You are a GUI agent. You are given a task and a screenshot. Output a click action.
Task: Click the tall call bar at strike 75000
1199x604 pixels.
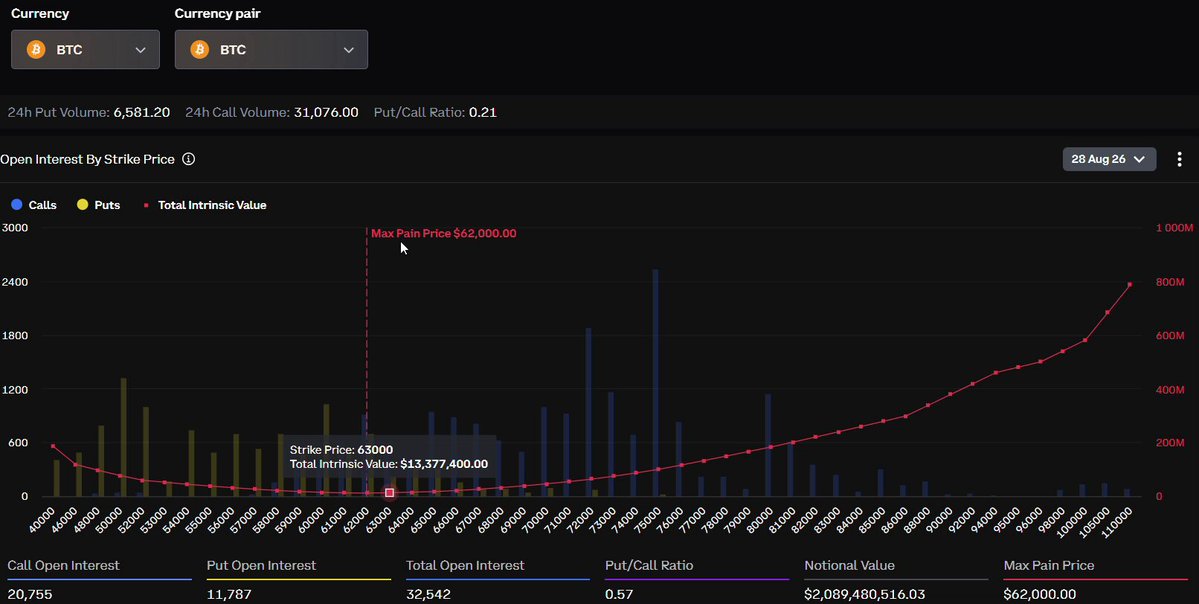click(655, 382)
